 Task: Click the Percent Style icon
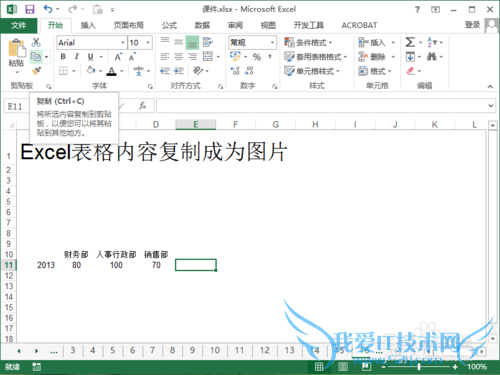point(257,57)
